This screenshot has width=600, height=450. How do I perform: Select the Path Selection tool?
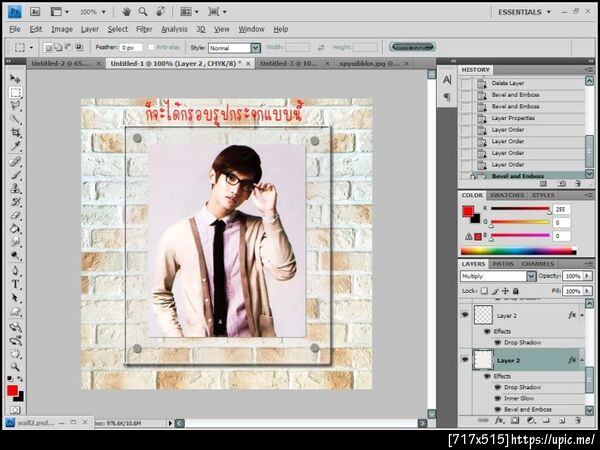click(x=15, y=297)
